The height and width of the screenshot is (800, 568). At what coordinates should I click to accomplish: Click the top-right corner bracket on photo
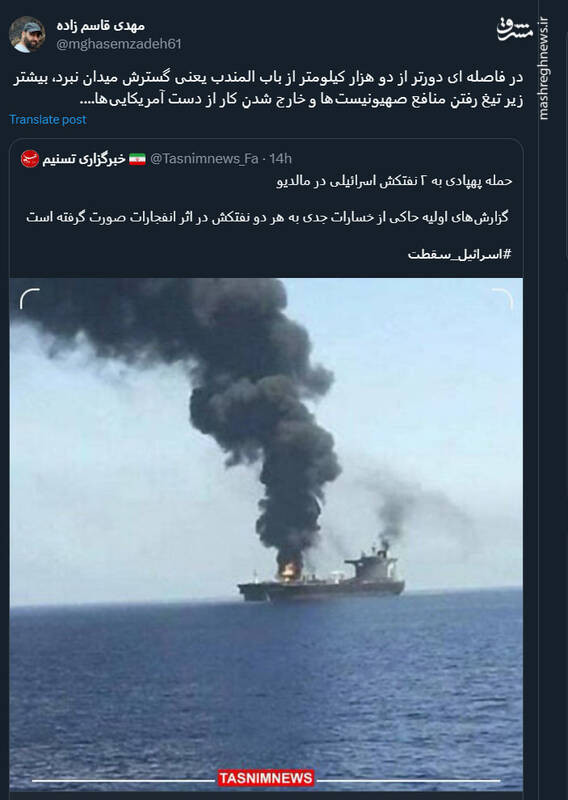[x=502, y=299]
